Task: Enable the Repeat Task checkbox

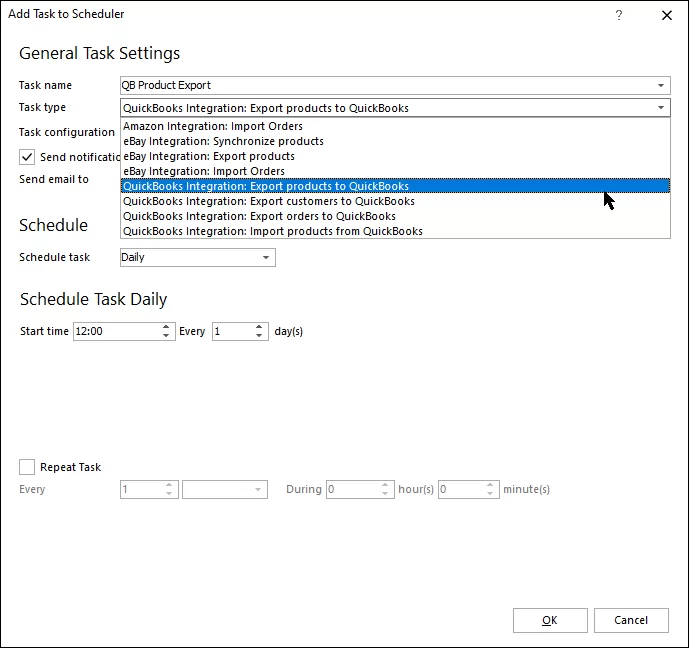Action: (x=28, y=467)
